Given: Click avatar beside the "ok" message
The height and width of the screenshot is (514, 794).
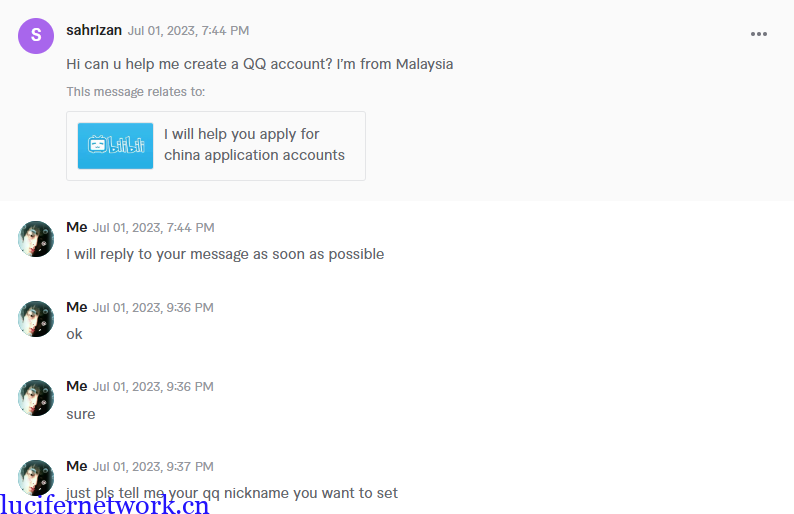Looking at the screenshot, I should pos(36,319).
